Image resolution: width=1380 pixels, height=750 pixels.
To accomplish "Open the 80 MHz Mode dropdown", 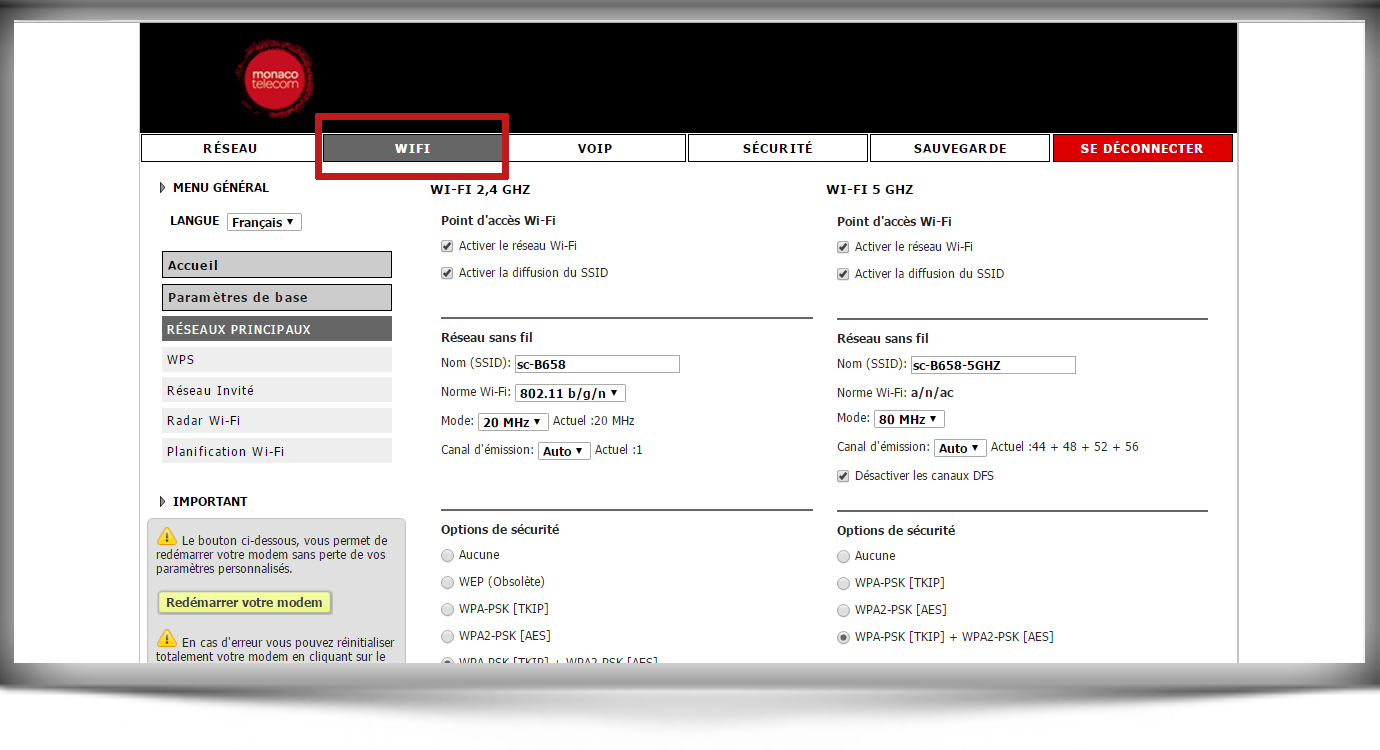I will 909,420.
